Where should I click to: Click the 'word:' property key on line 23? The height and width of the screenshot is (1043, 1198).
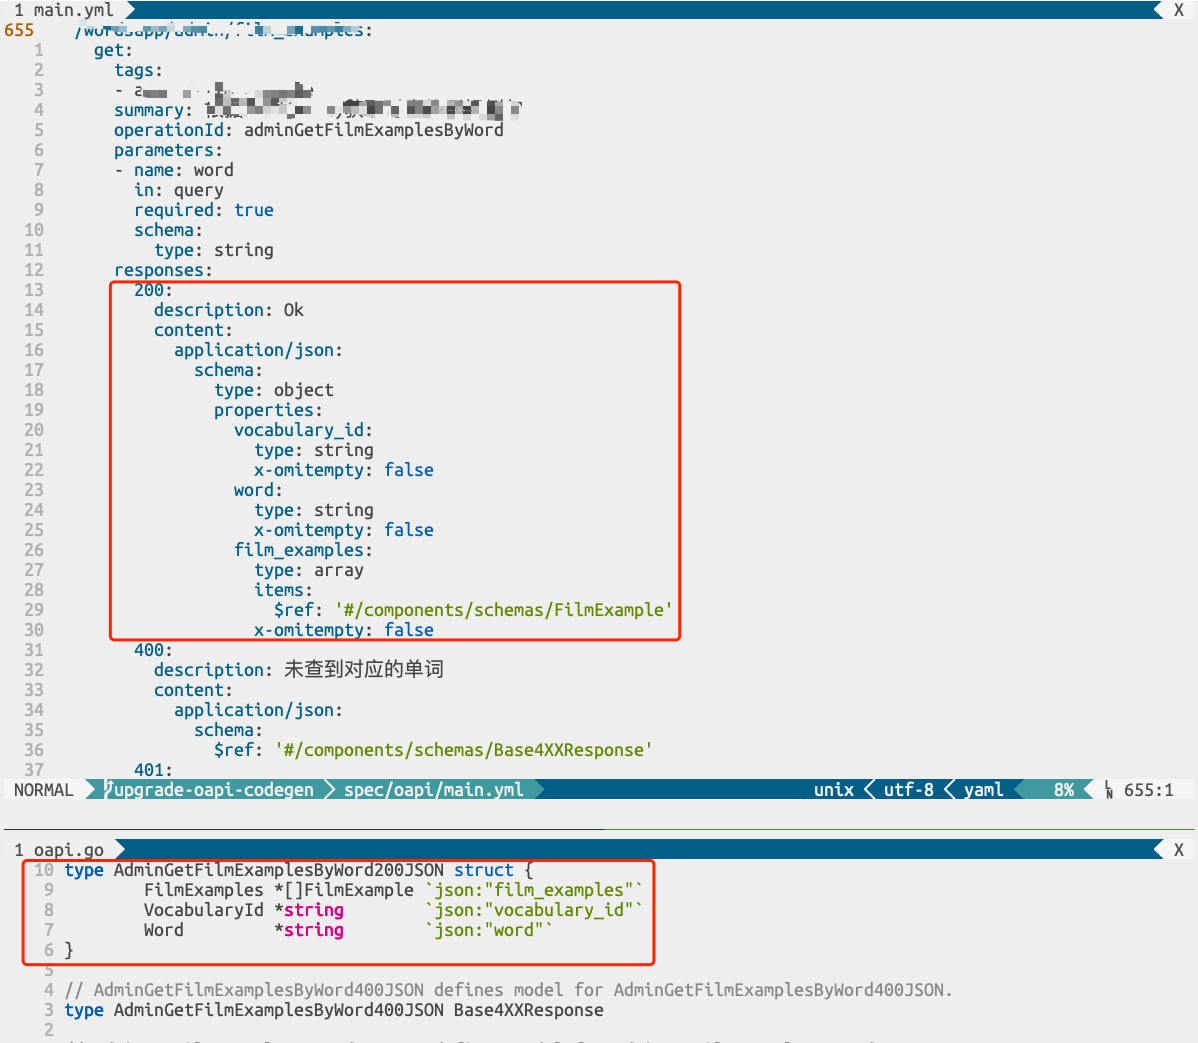pos(258,490)
